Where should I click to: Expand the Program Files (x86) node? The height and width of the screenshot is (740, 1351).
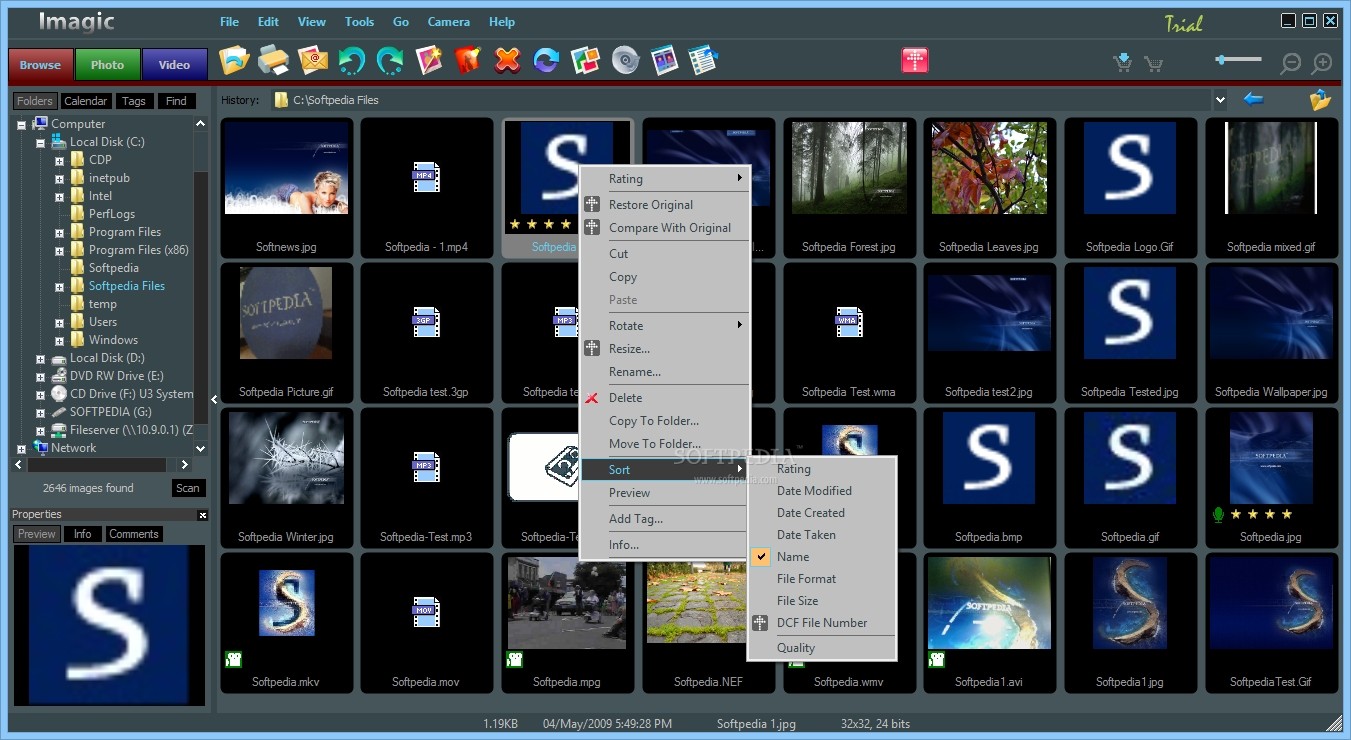pos(59,250)
